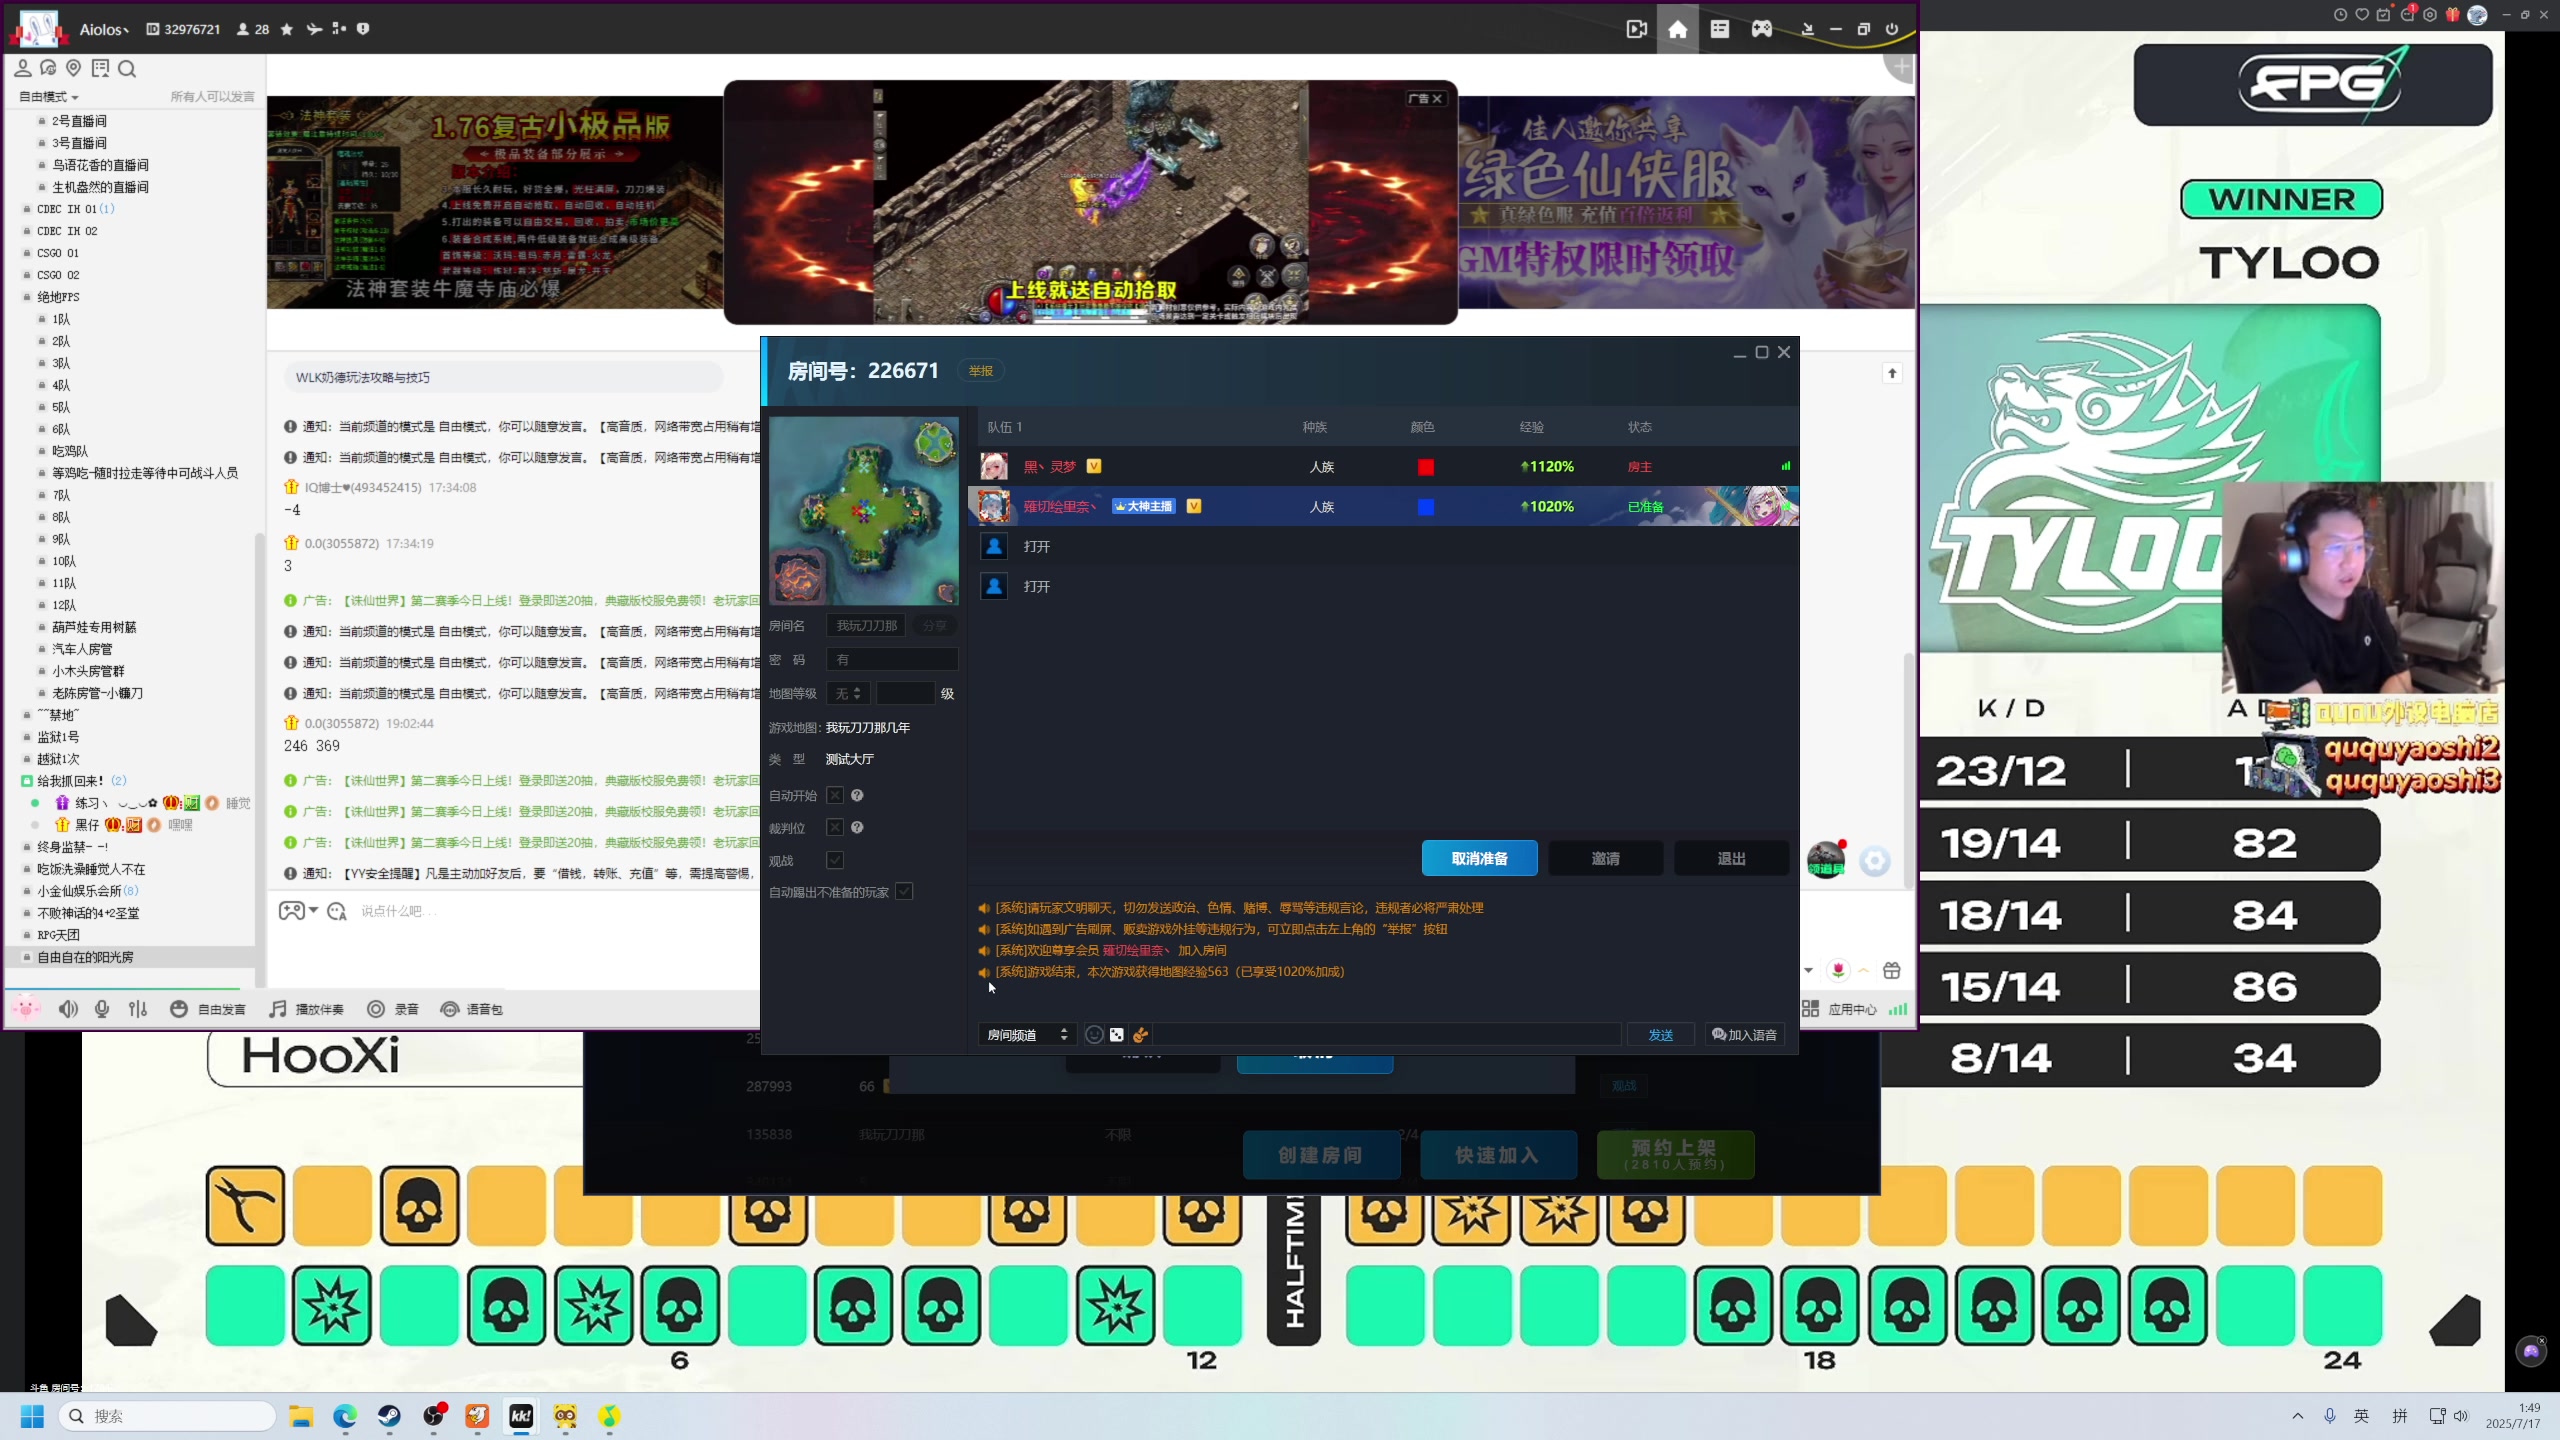This screenshot has height=1440, width=2560.
Task: Click the history clock icon in stream window
Action: pyautogui.click(x=2340, y=14)
